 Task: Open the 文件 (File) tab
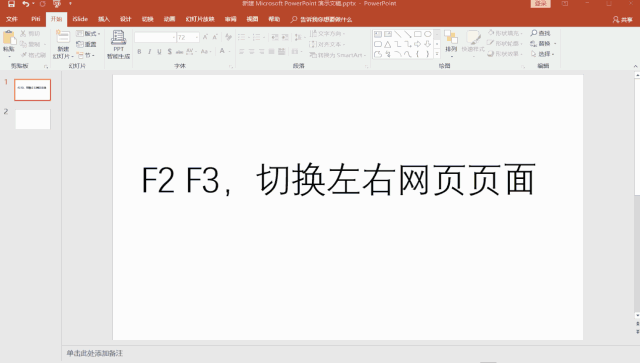12,19
